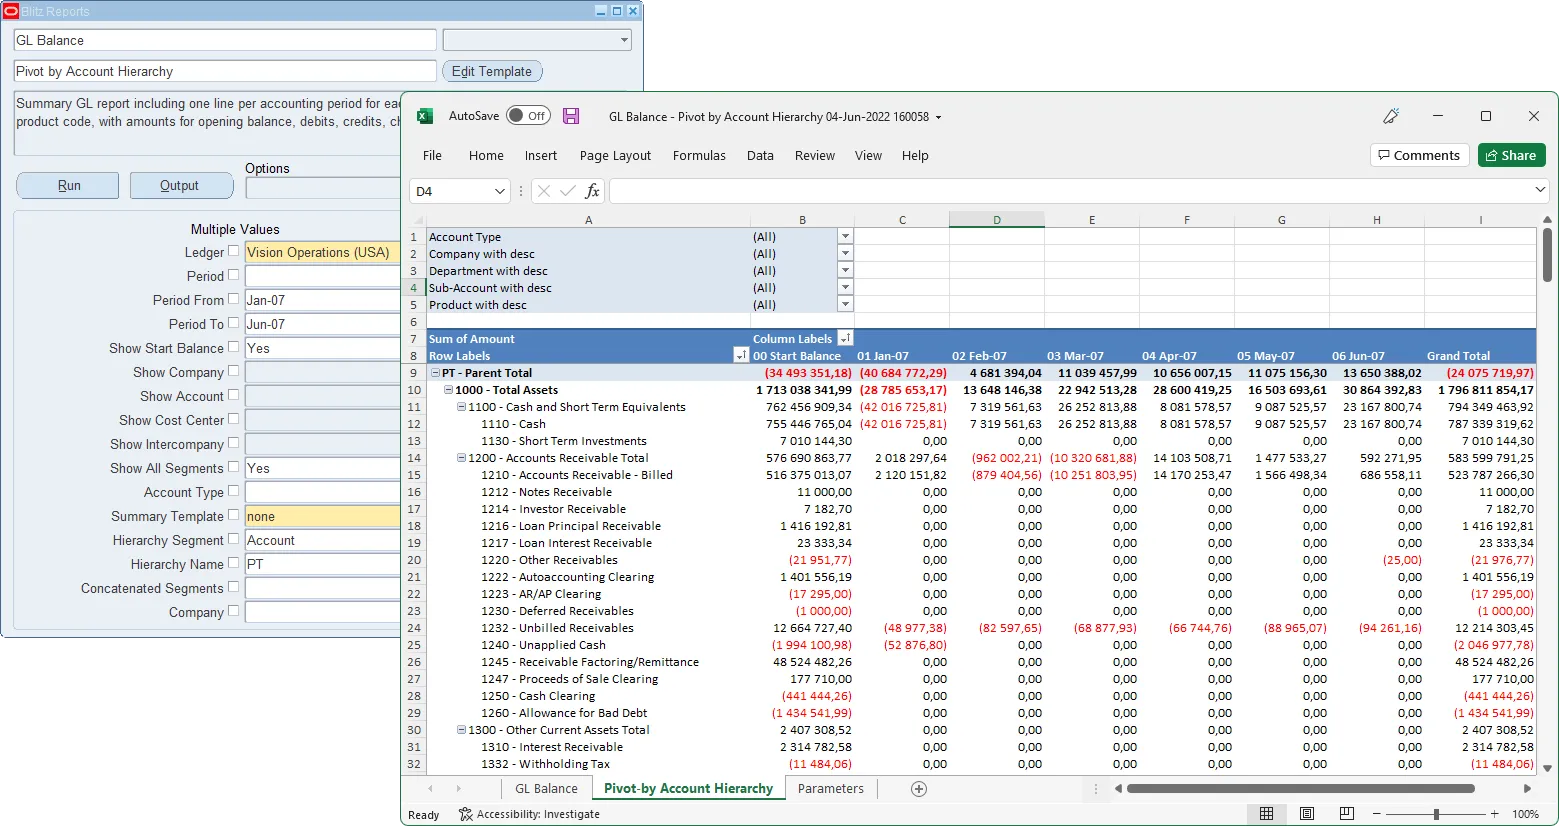Viewport: 1559px width, 826px height.
Task: Check the Ledger multiple values checkbox
Action: pos(233,251)
